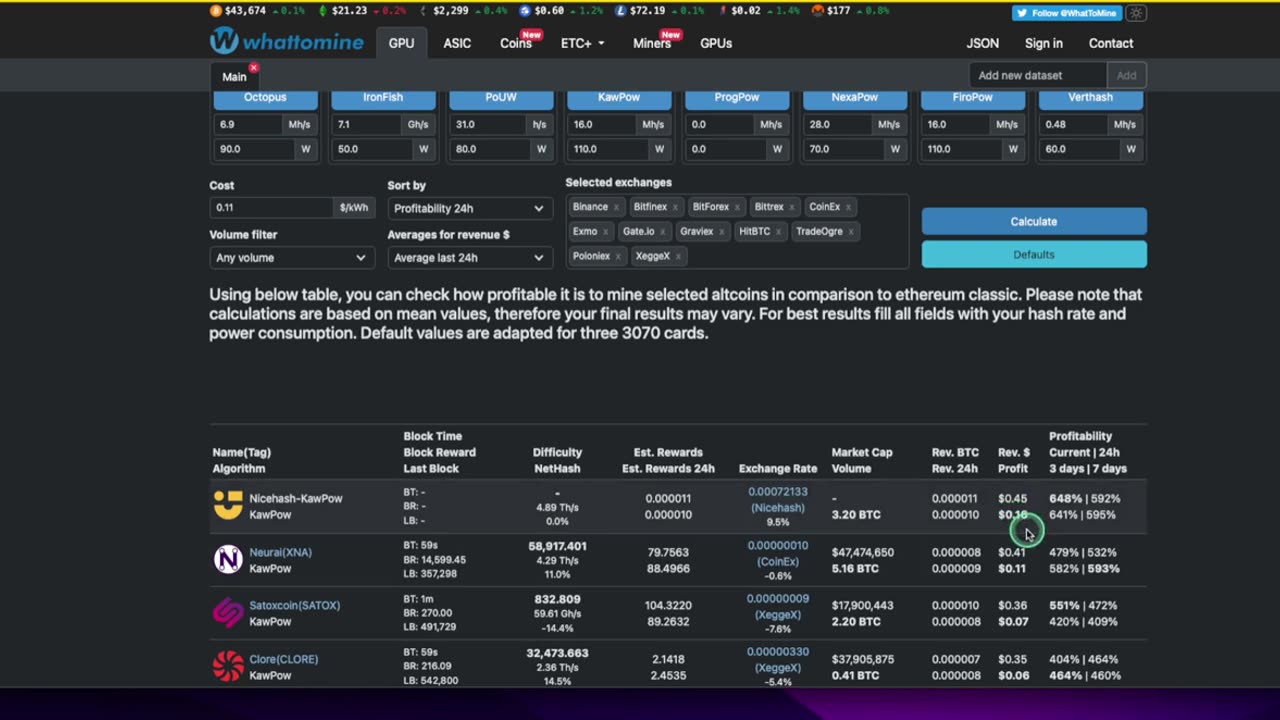
Task: Click the Calculate button
Action: pos(1034,221)
